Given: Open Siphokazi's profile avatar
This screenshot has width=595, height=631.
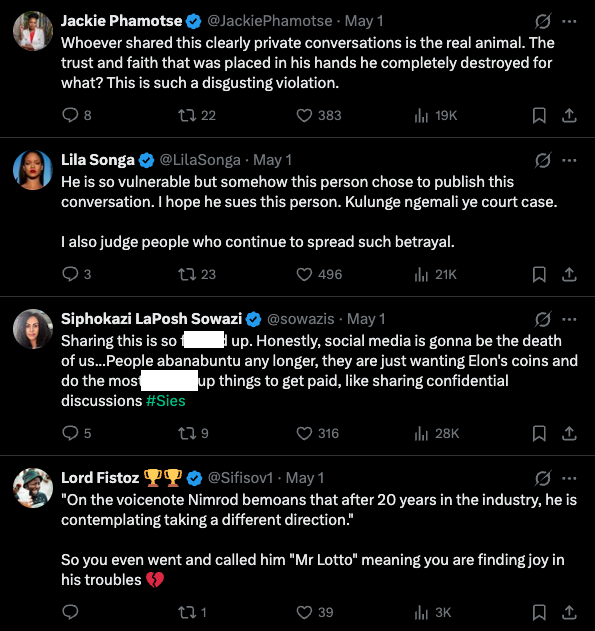Looking at the screenshot, I should [x=33, y=329].
